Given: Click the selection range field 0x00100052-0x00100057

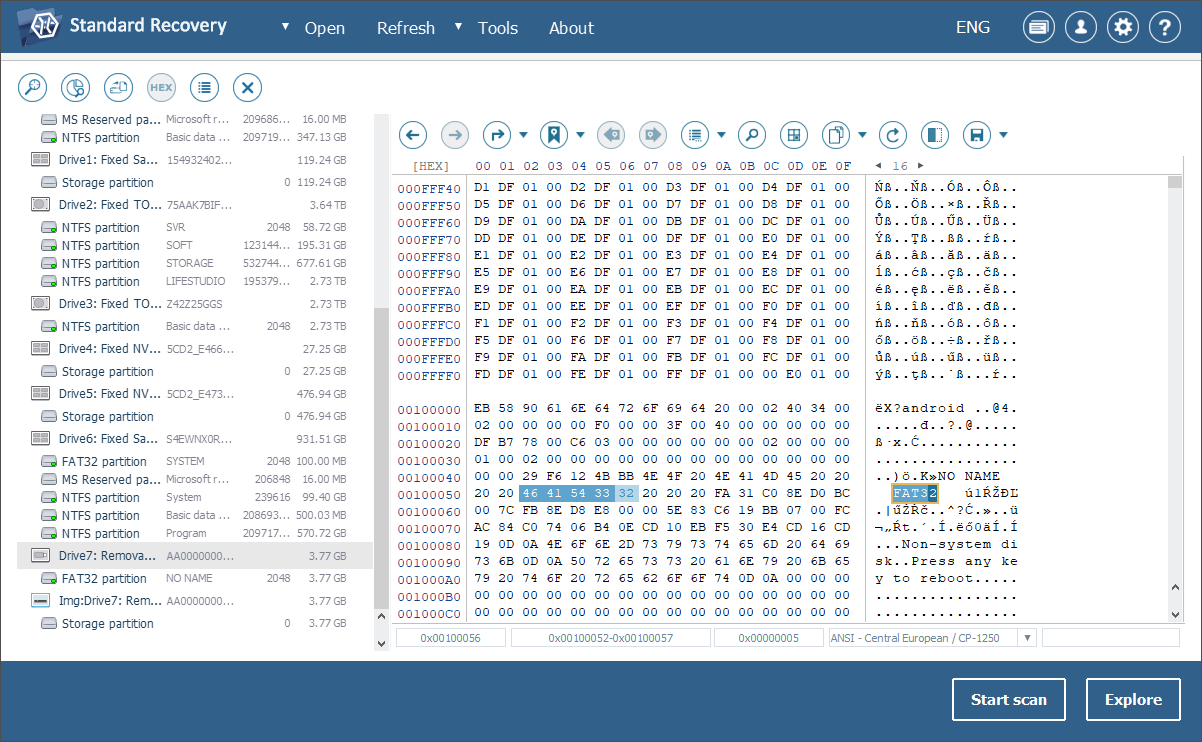Looking at the screenshot, I should click(x=609, y=638).
